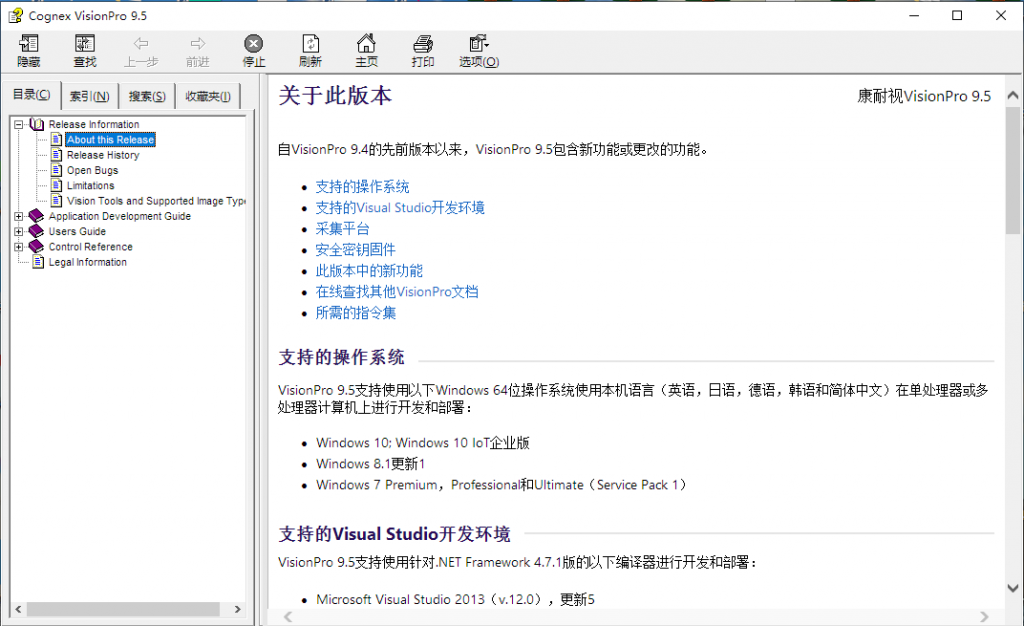
Task: Expand the Control Reference node
Action: [x=19, y=247]
